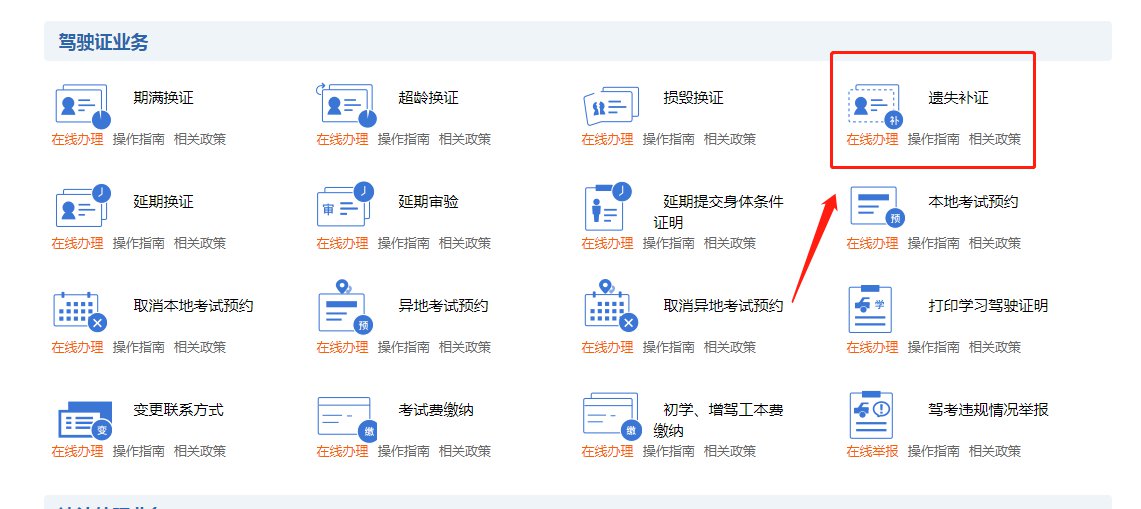1141x509 pixels.
Task: Click the 期满换证 license renewal icon
Action: [x=82, y=106]
